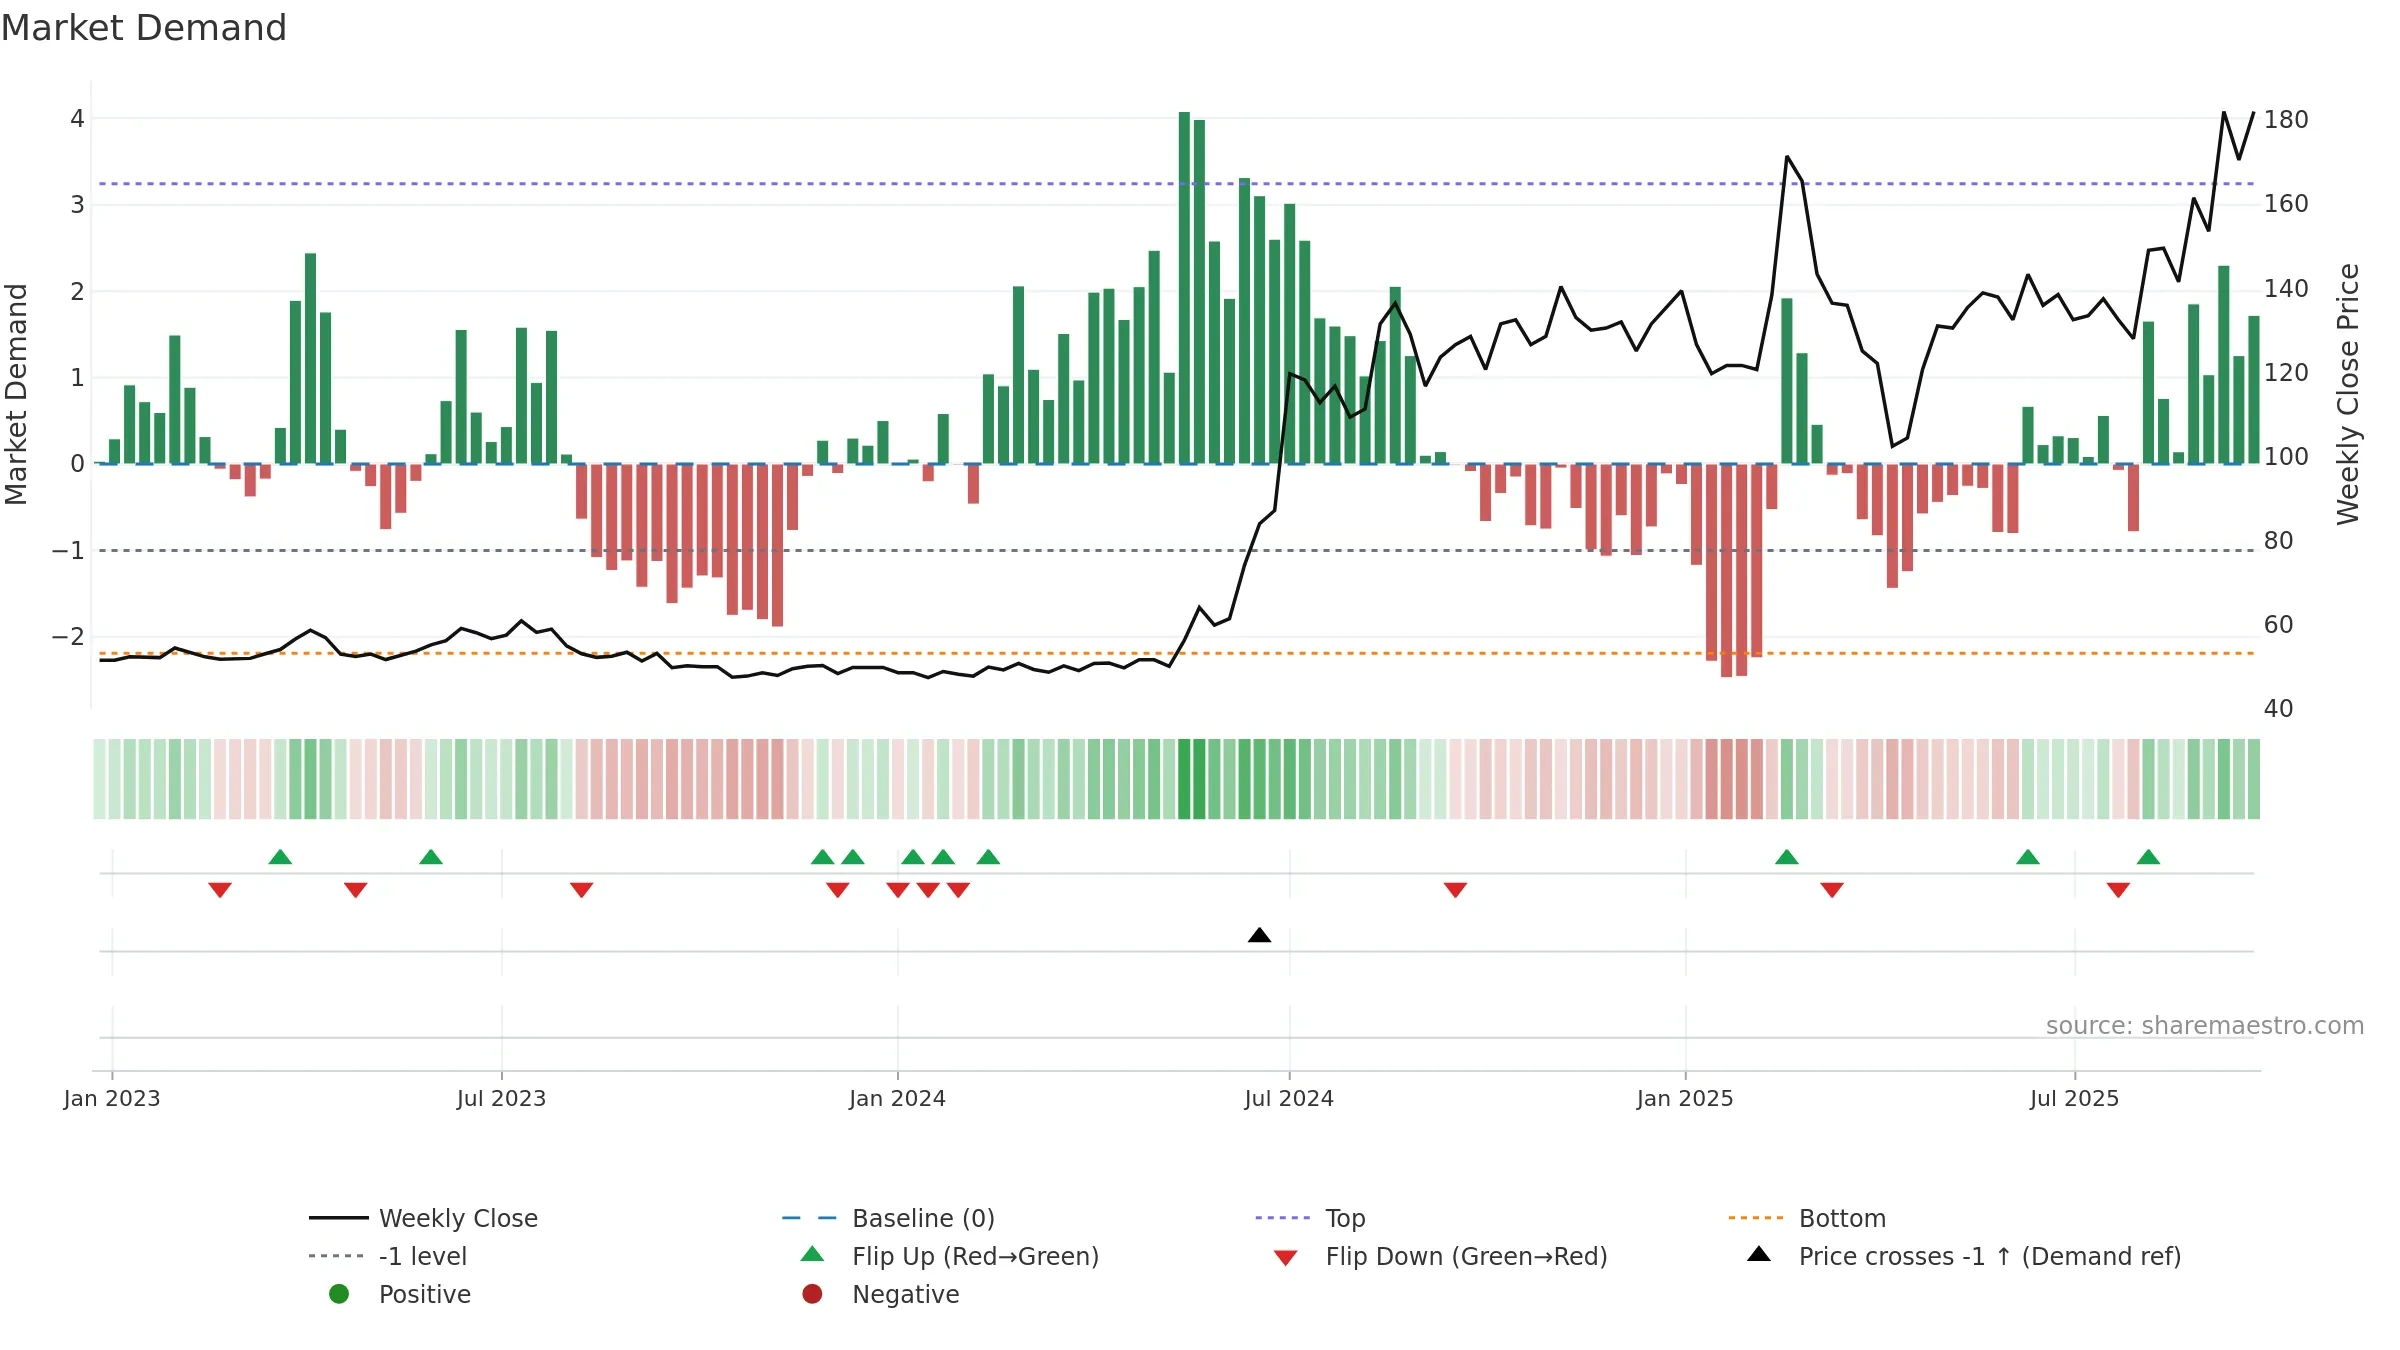Click the 'Jul 2023' x-axis label

point(501,1098)
